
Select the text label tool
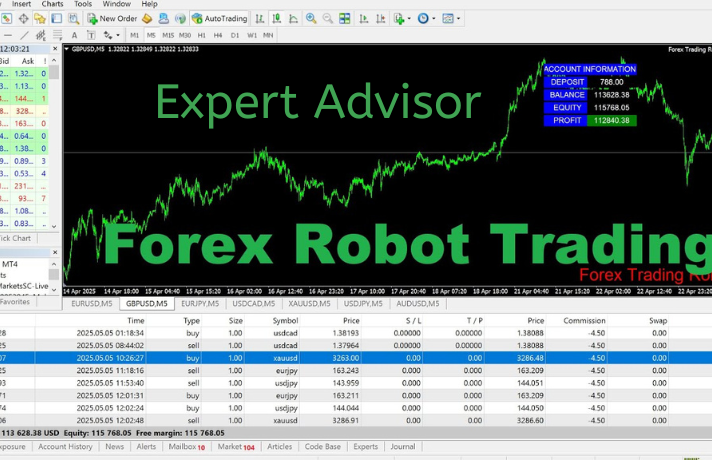click(91, 35)
